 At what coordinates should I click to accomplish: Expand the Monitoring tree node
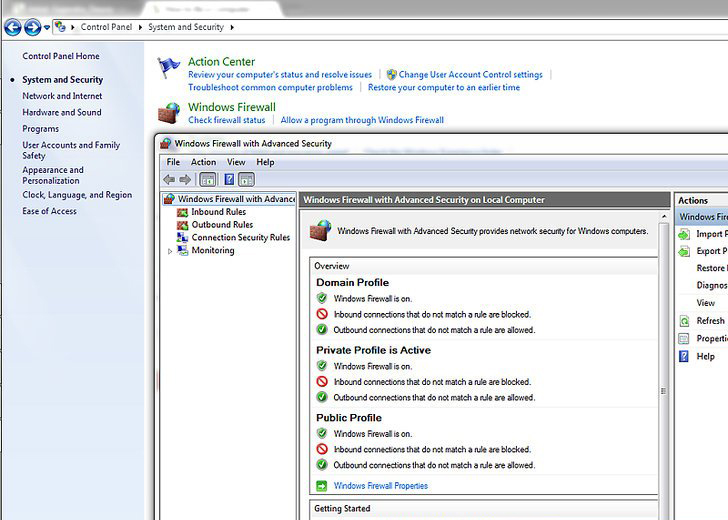[170, 251]
